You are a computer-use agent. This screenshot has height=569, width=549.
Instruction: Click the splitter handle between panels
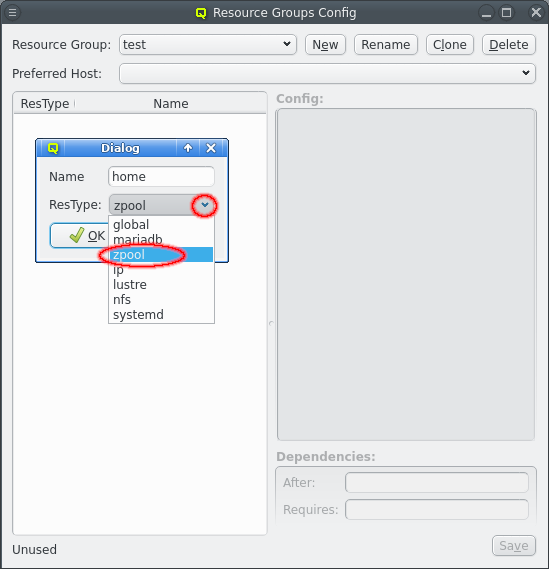click(271, 323)
